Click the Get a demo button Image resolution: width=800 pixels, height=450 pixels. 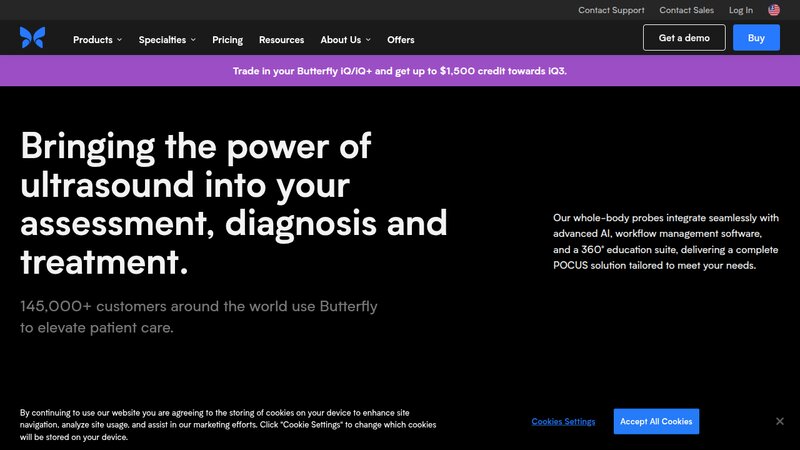684,38
